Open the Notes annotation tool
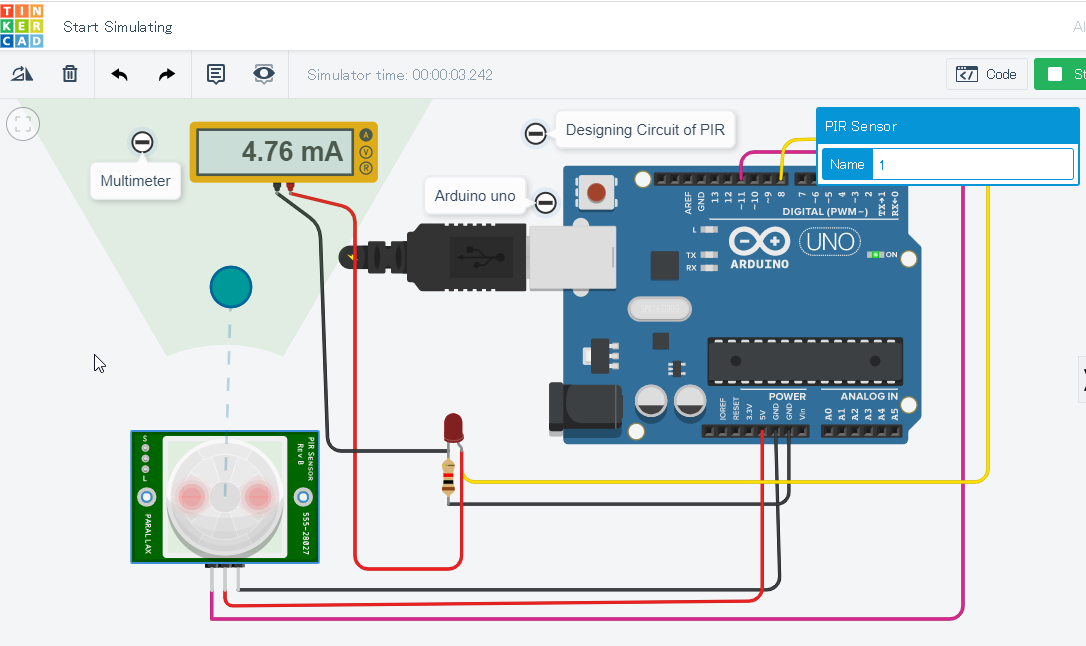 tap(215, 73)
